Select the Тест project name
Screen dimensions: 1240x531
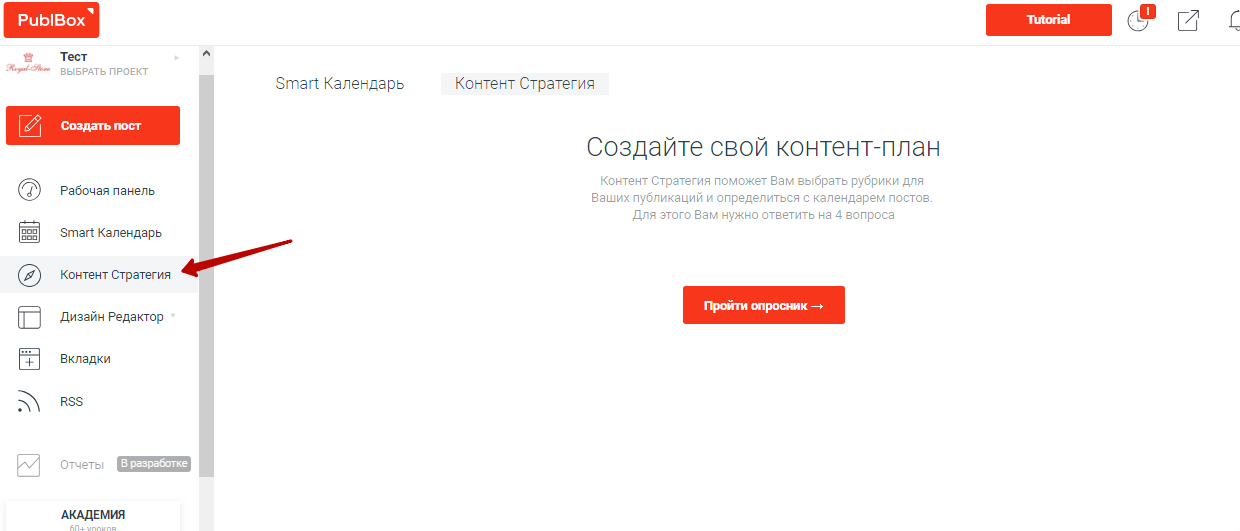pyautogui.click(x=74, y=57)
